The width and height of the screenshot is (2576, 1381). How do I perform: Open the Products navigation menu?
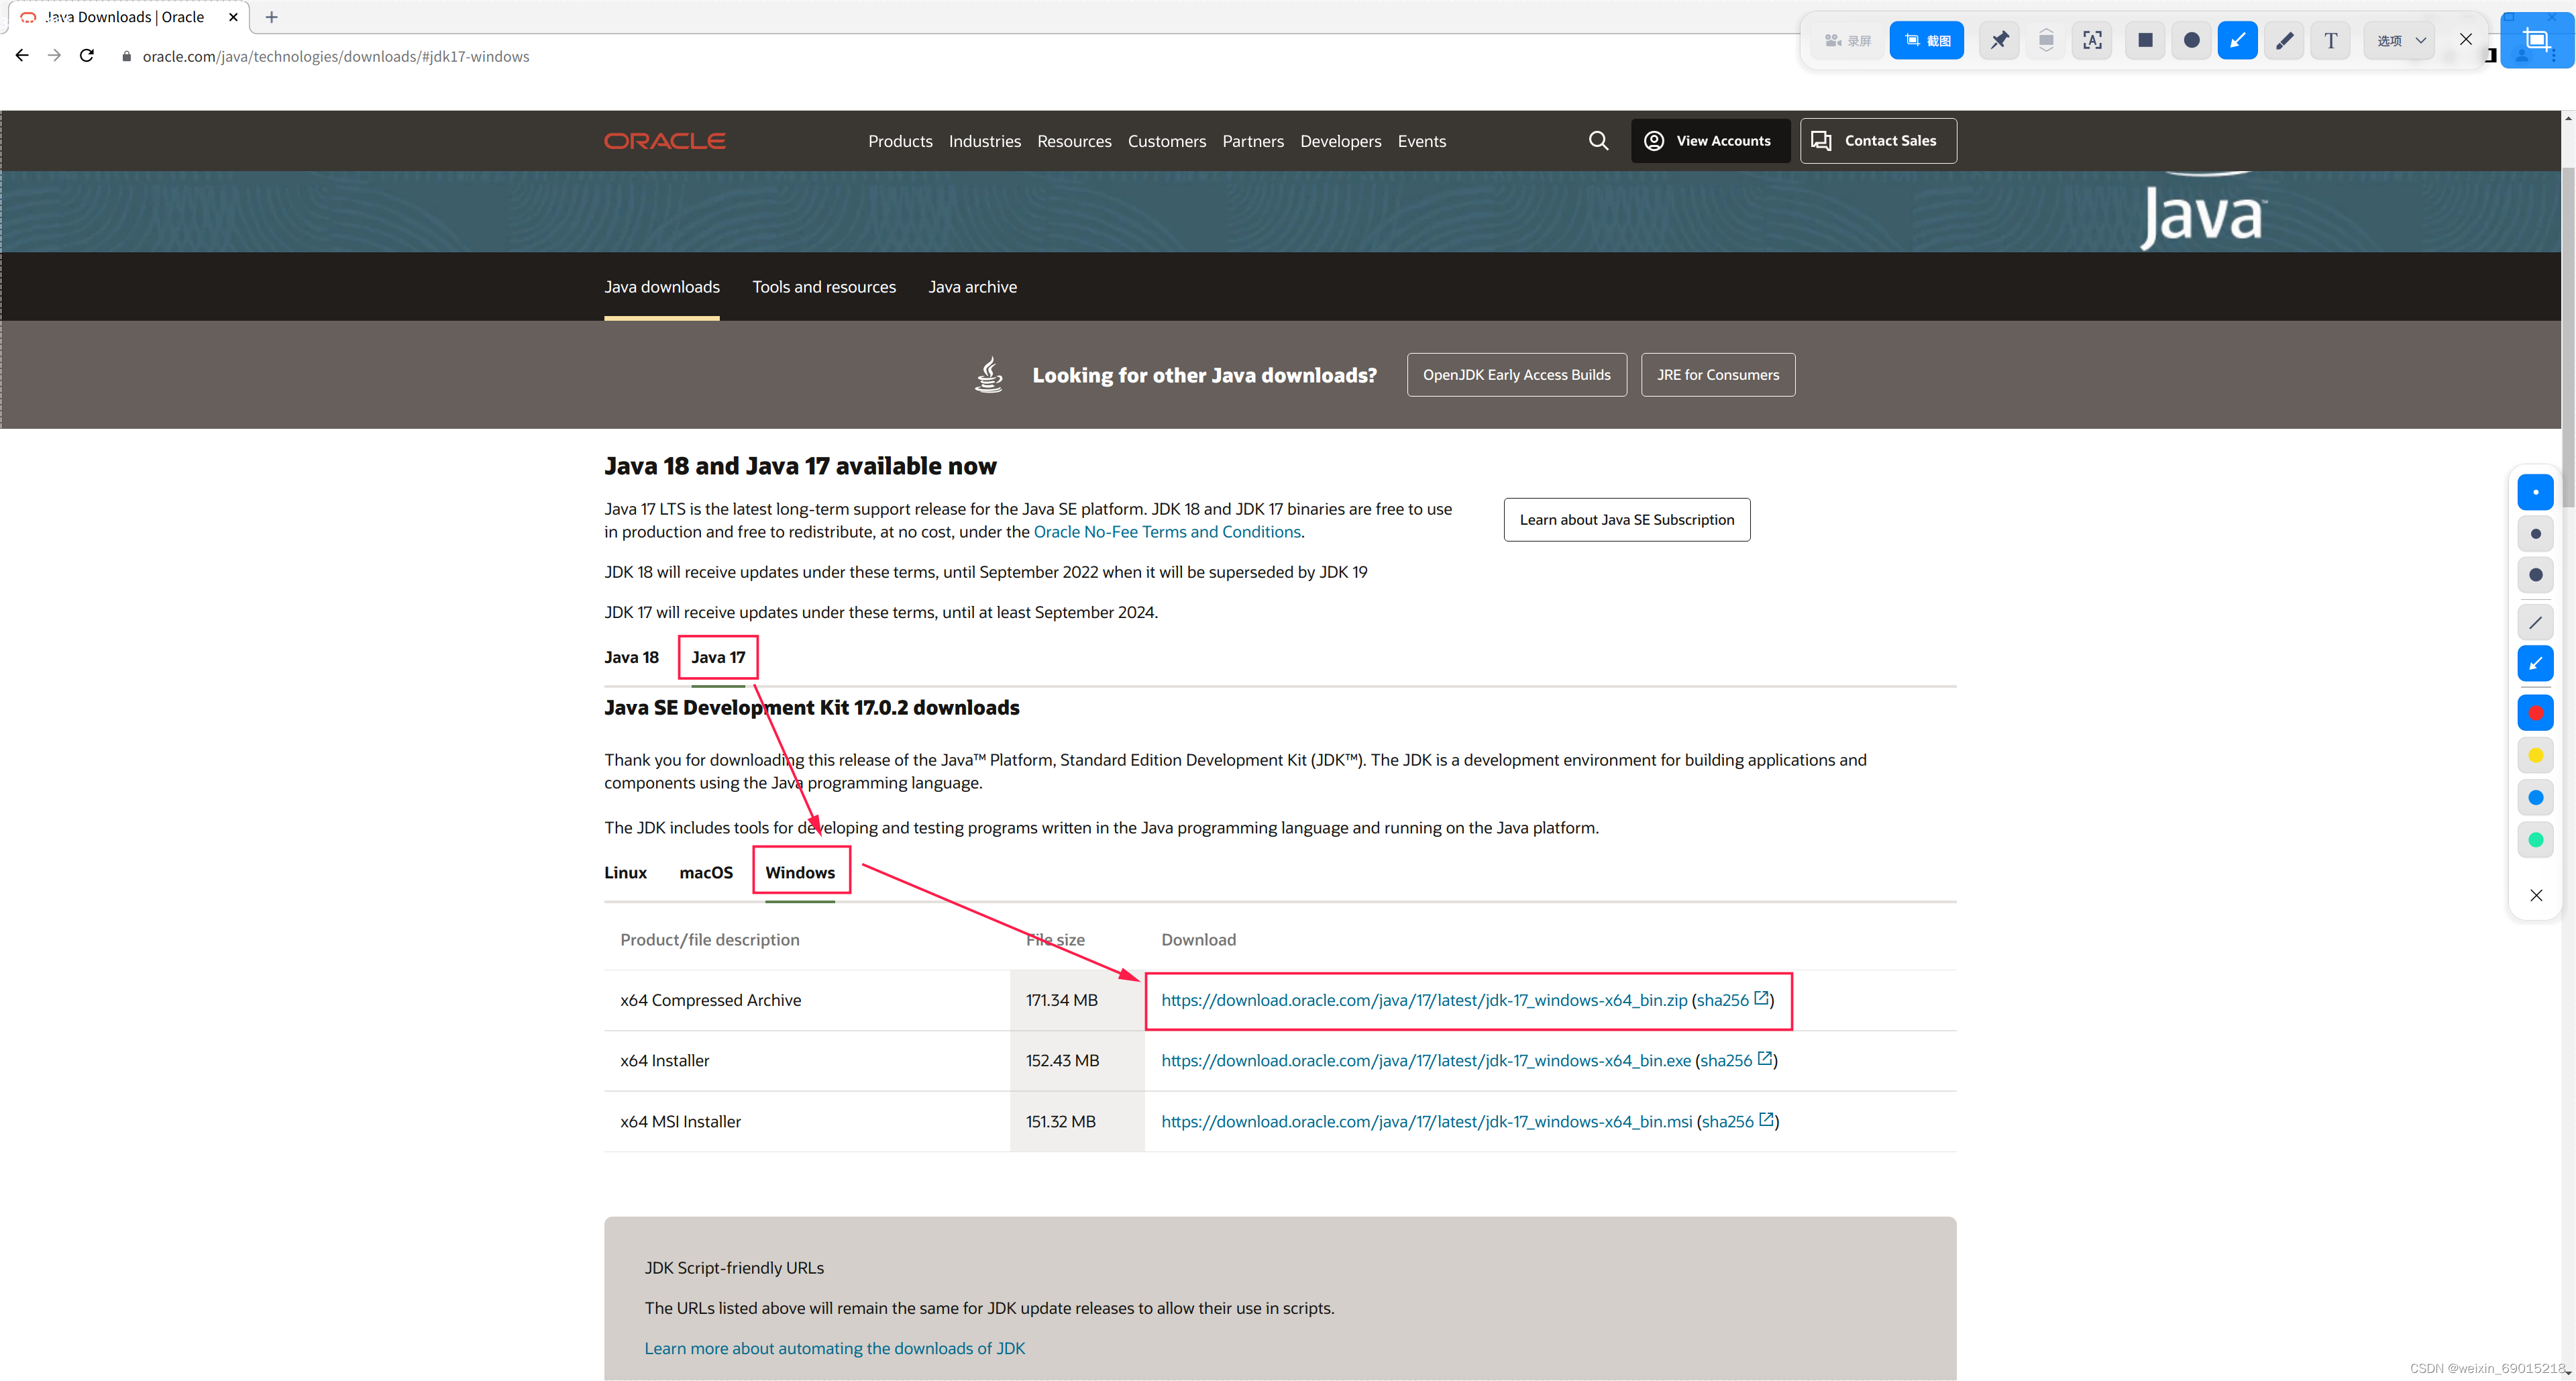(x=900, y=141)
